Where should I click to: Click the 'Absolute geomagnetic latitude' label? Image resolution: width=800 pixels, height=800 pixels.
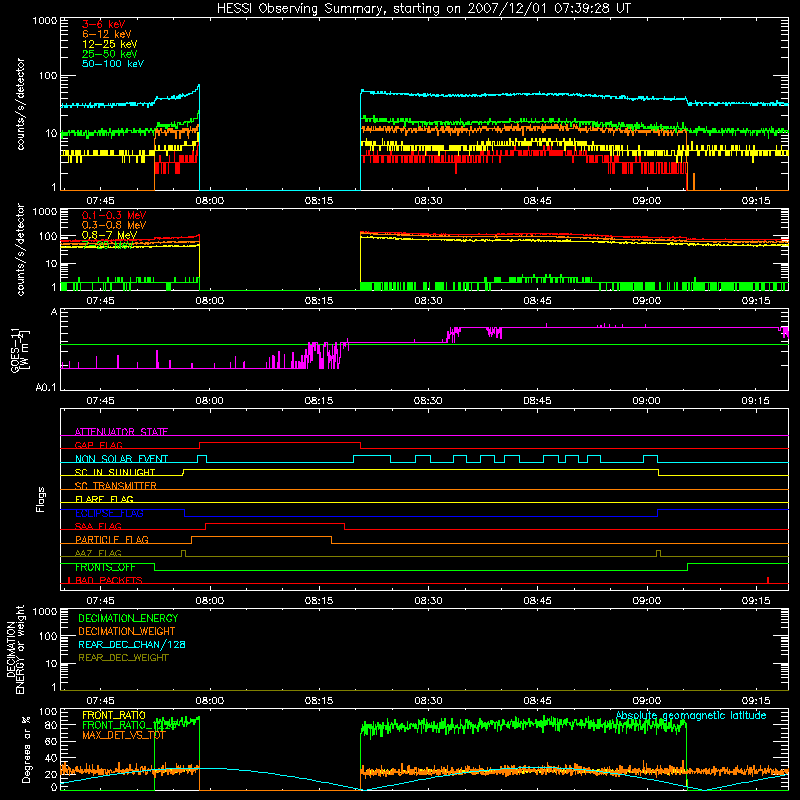(691, 716)
